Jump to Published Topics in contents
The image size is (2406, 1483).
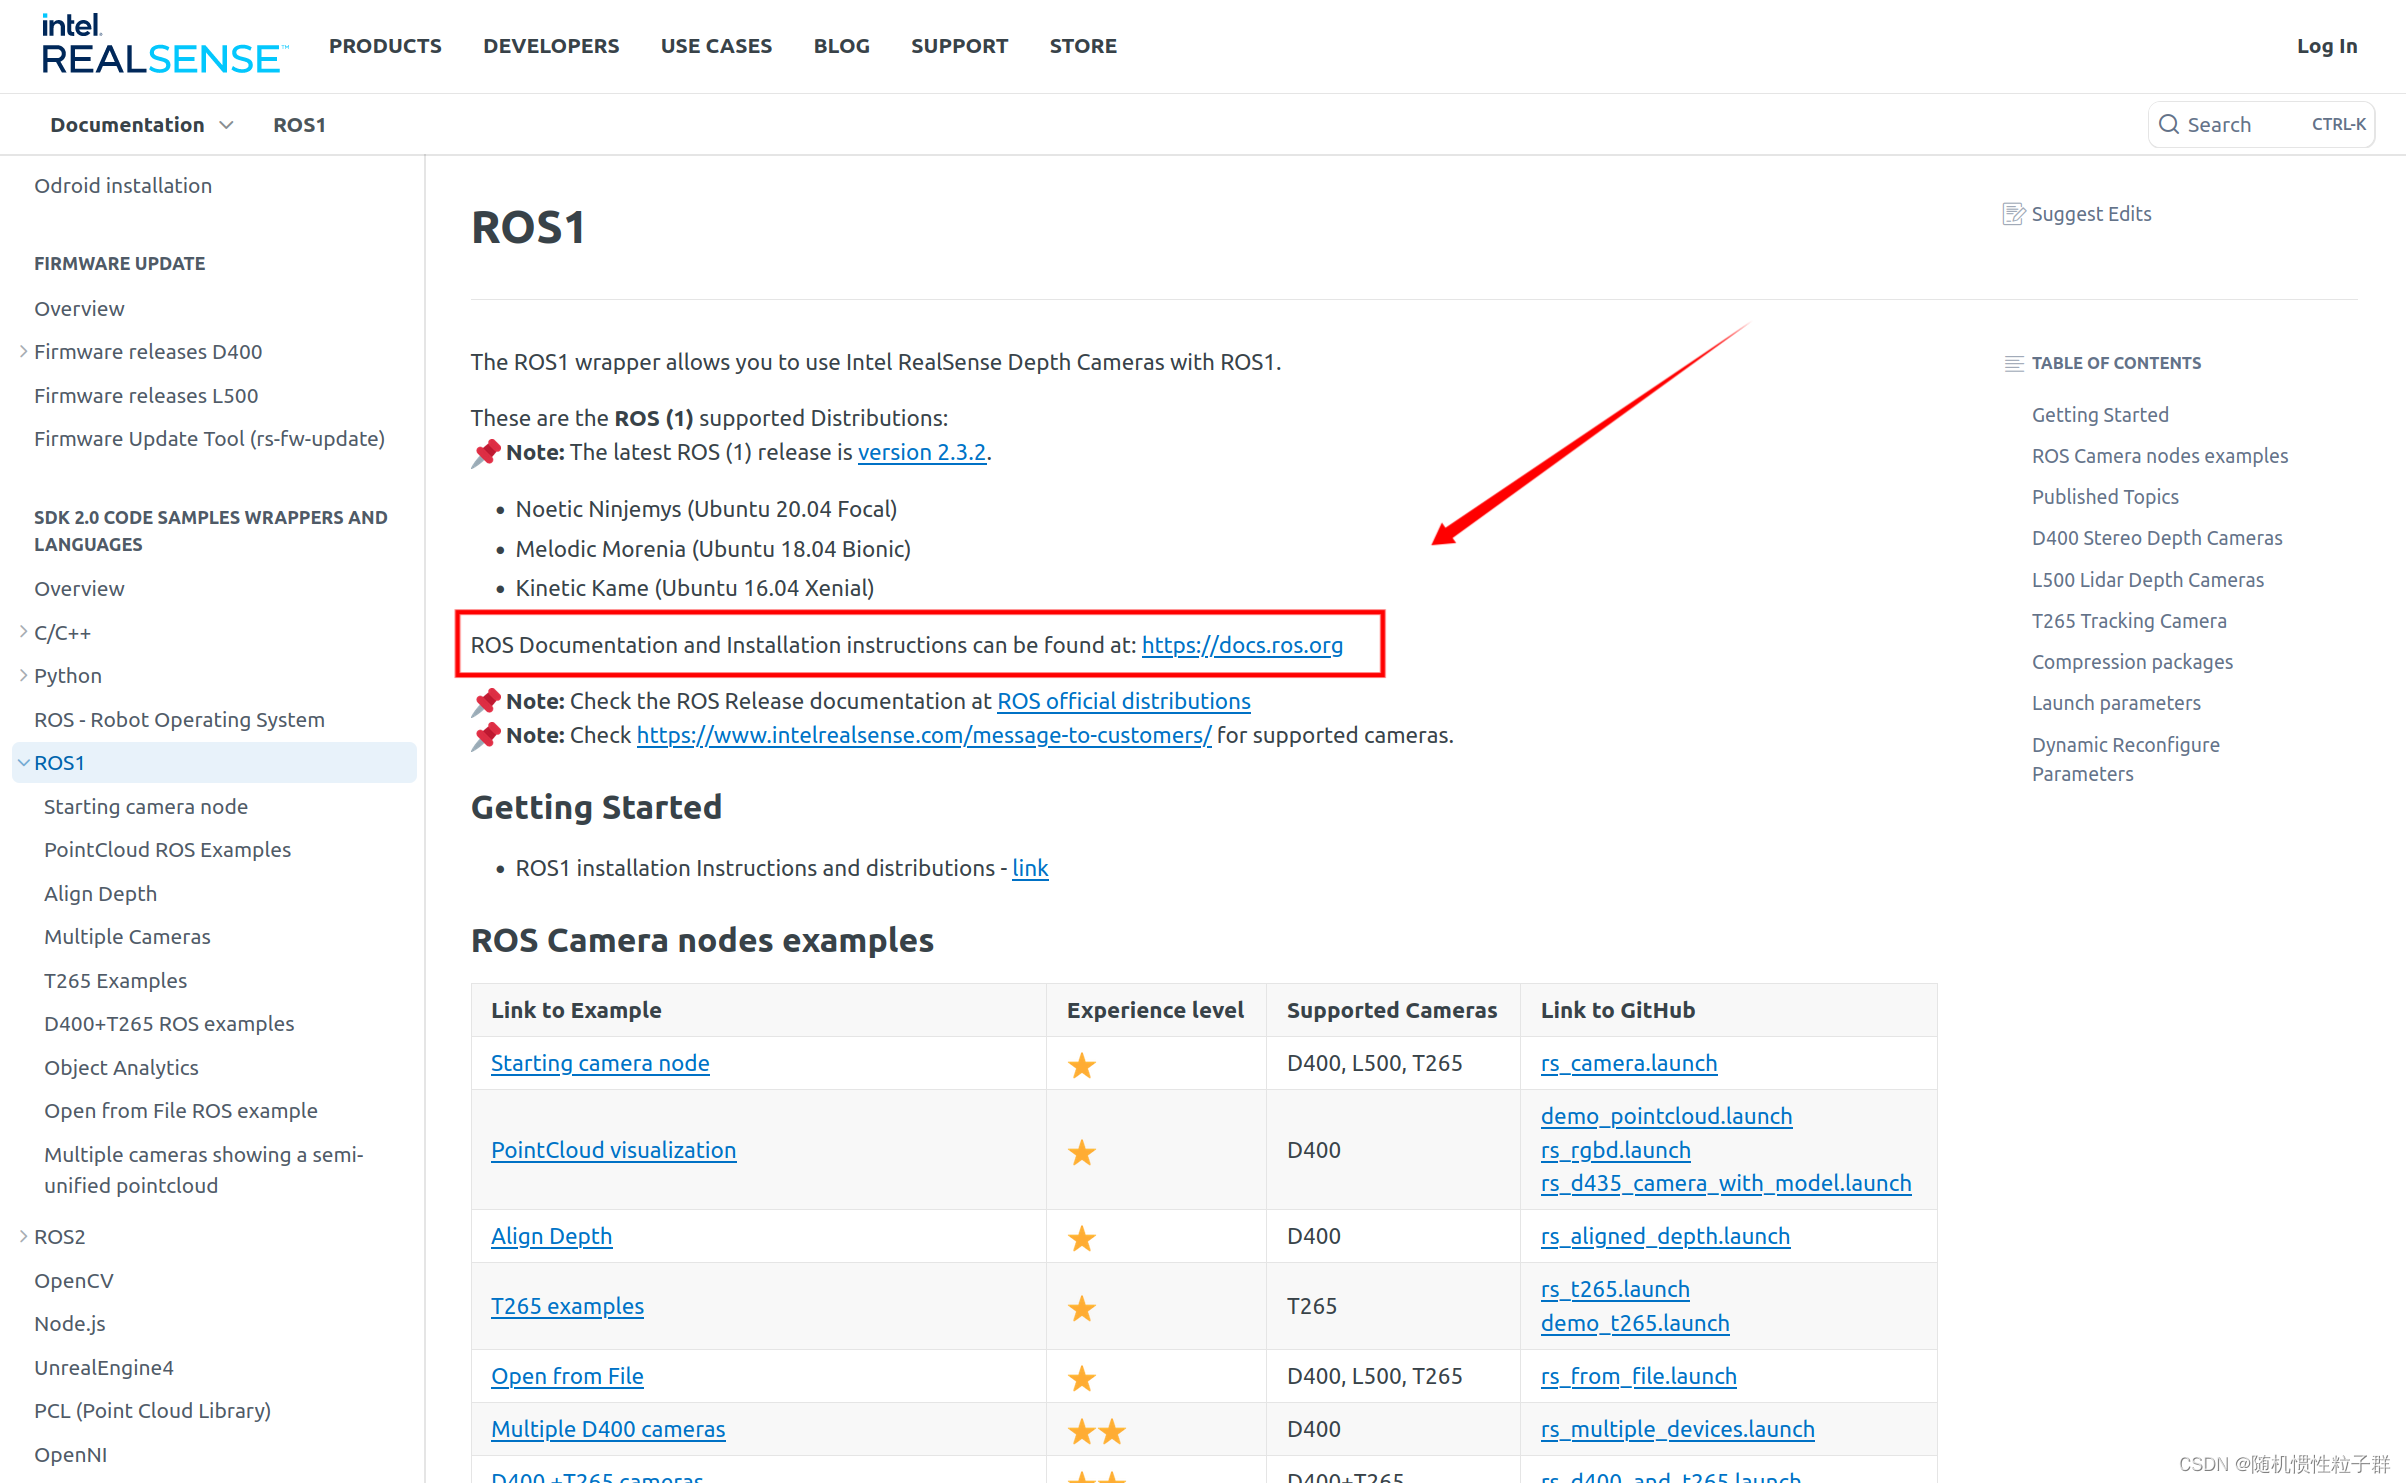2104,497
